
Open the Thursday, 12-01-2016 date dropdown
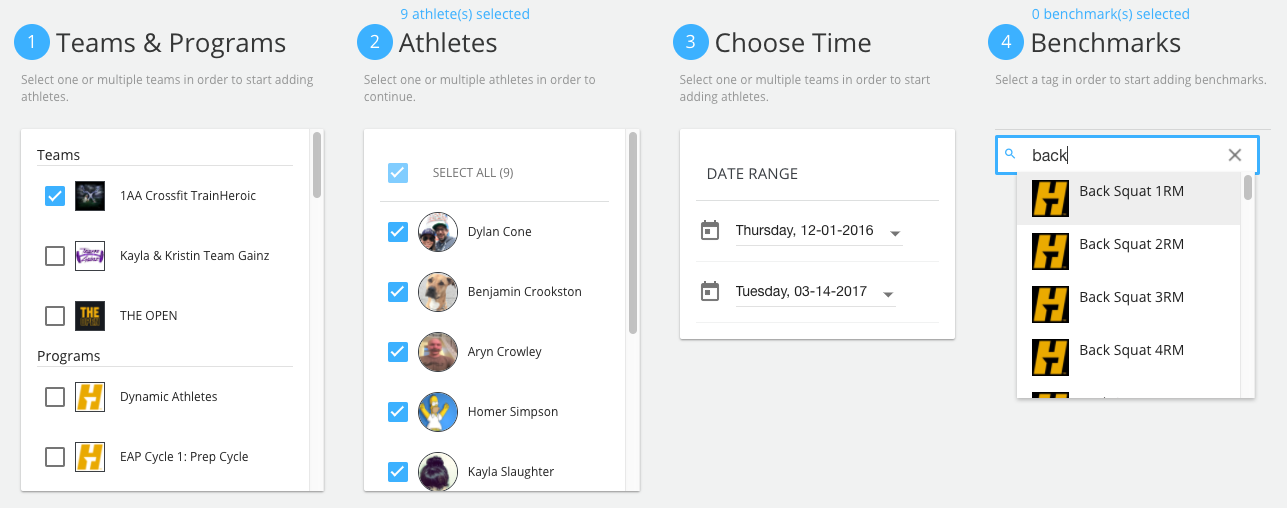pyautogui.click(x=818, y=231)
